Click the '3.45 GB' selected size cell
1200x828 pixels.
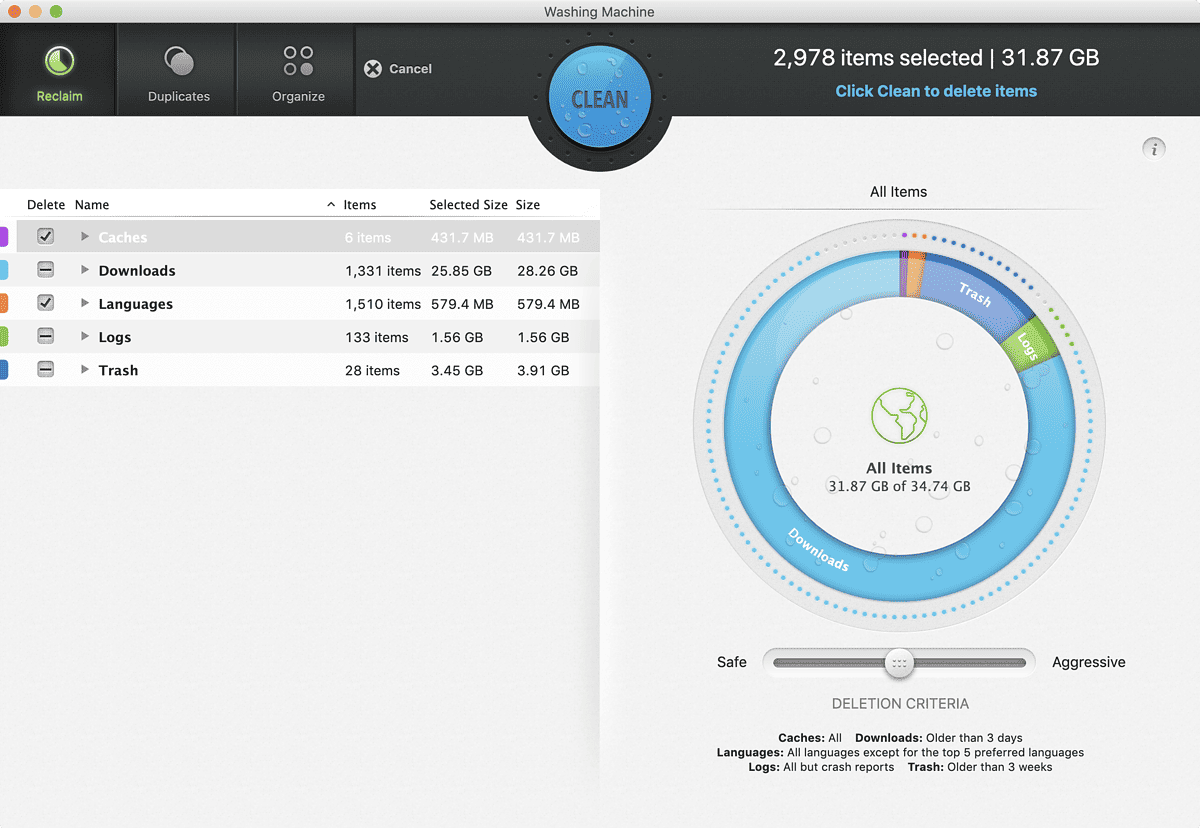(457, 370)
